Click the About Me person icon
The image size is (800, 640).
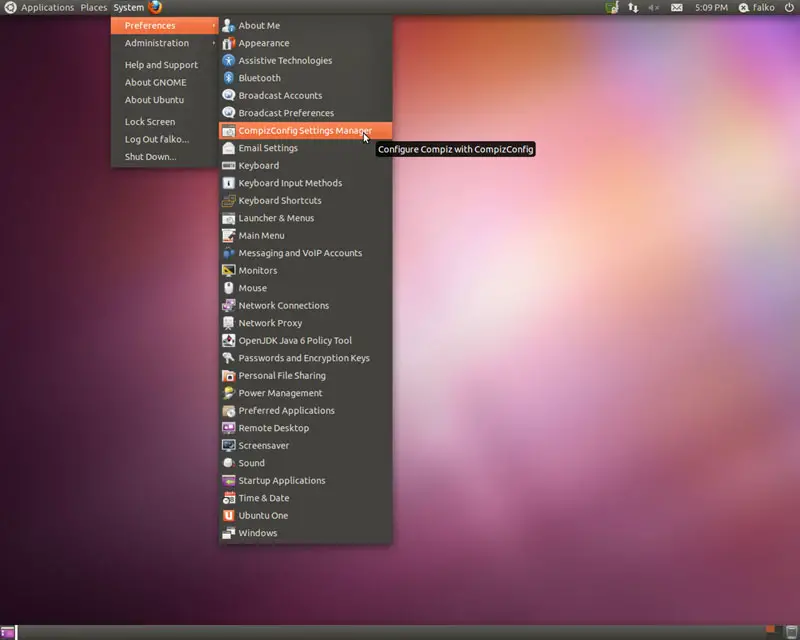click(x=229, y=26)
